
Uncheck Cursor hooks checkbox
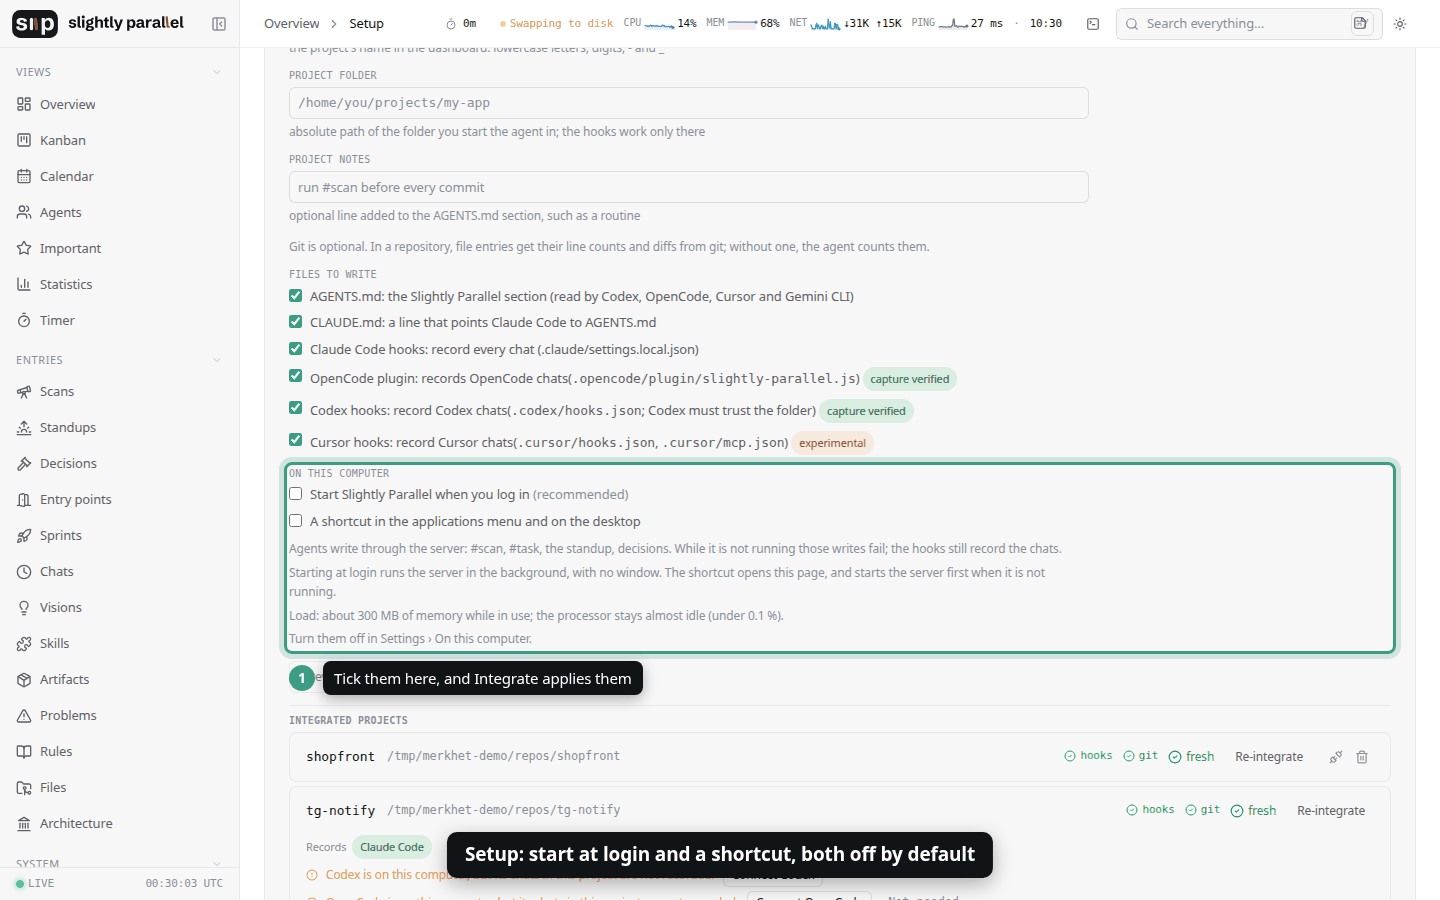[x=296, y=440]
